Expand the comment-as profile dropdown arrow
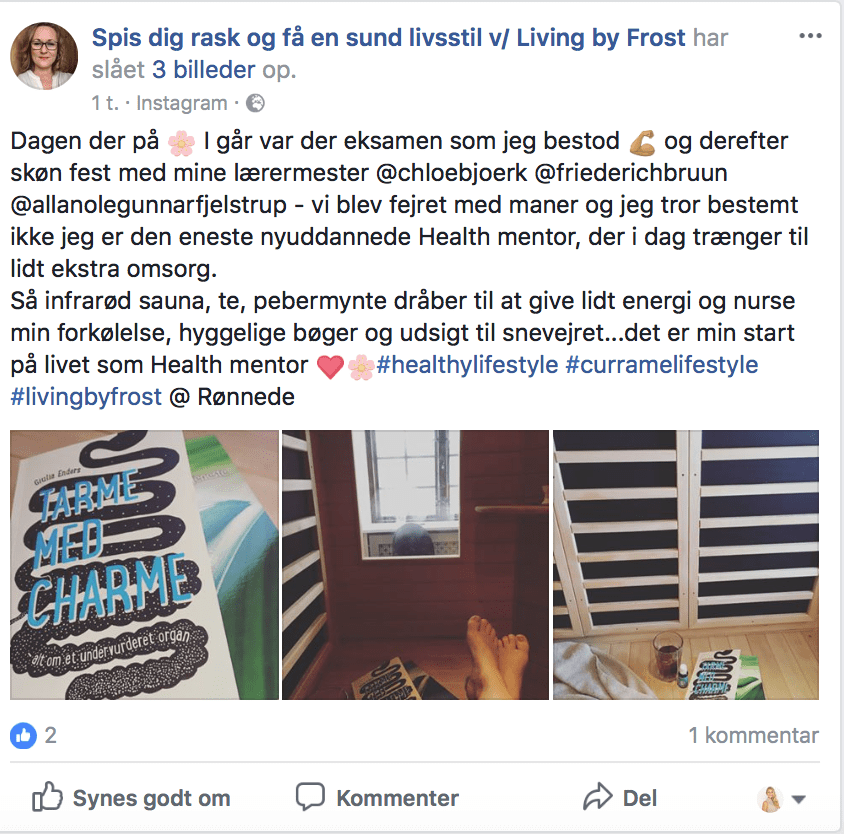 (x=799, y=800)
